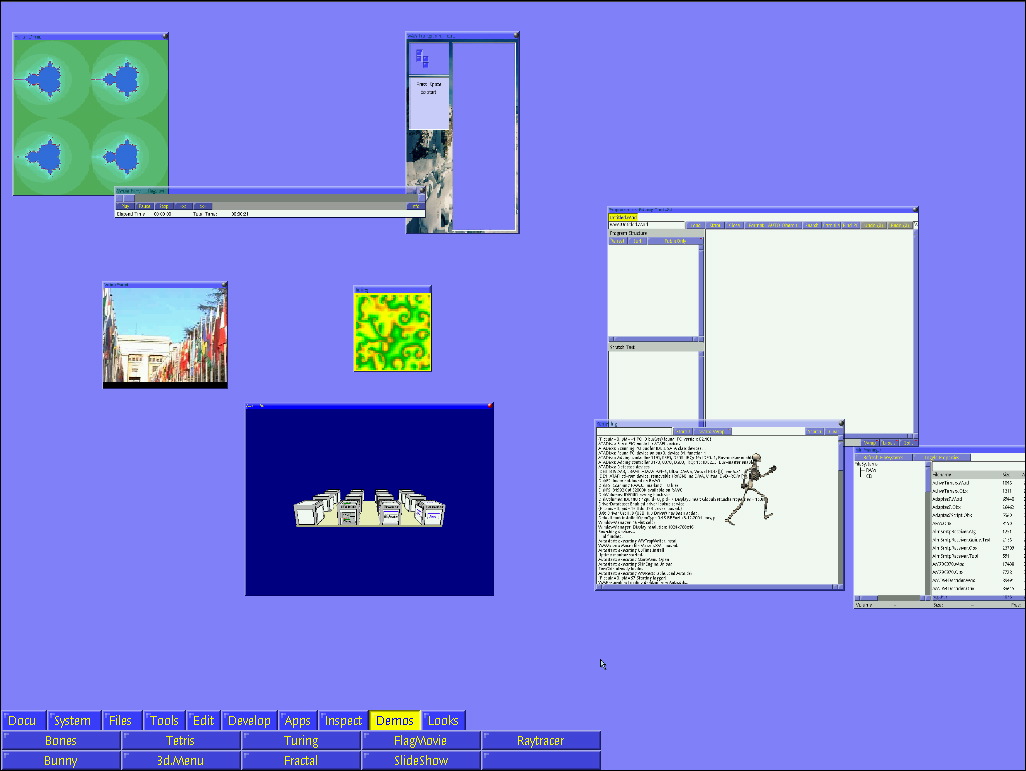This screenshot has width=1026, height=771.
Task: Select the Tools menu tab
Action: click(164, 721)
